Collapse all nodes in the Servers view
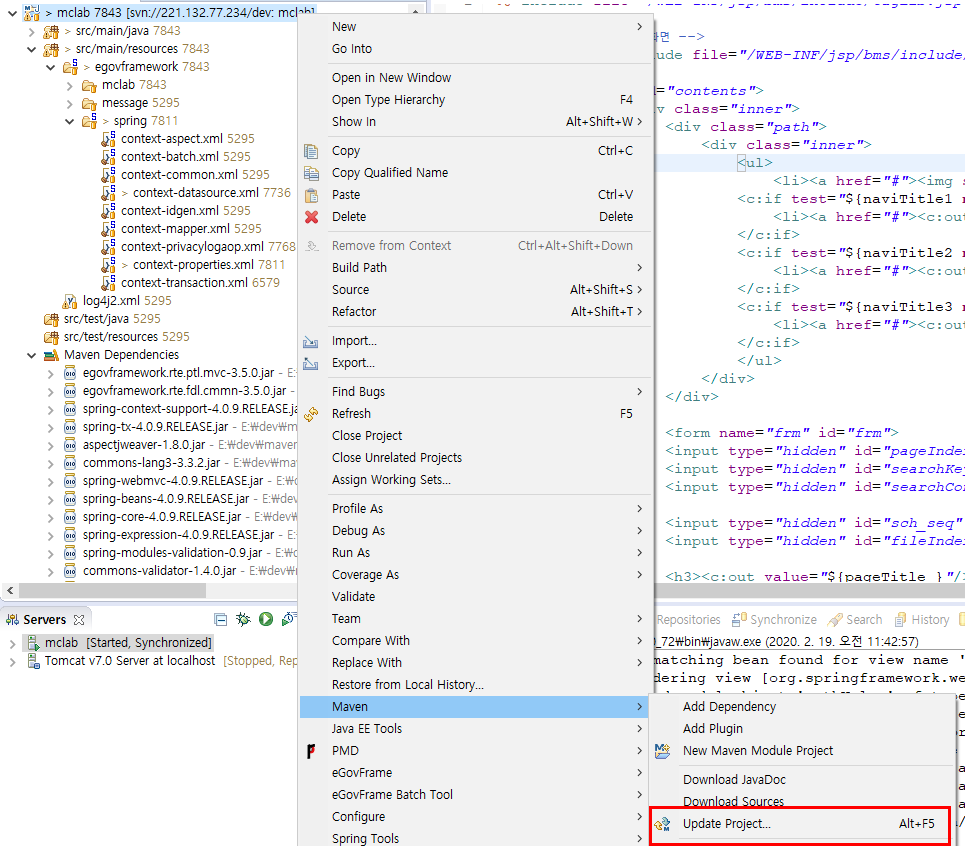Image resolution: width=965 pixels, height=846 pixels. point(219,620)
